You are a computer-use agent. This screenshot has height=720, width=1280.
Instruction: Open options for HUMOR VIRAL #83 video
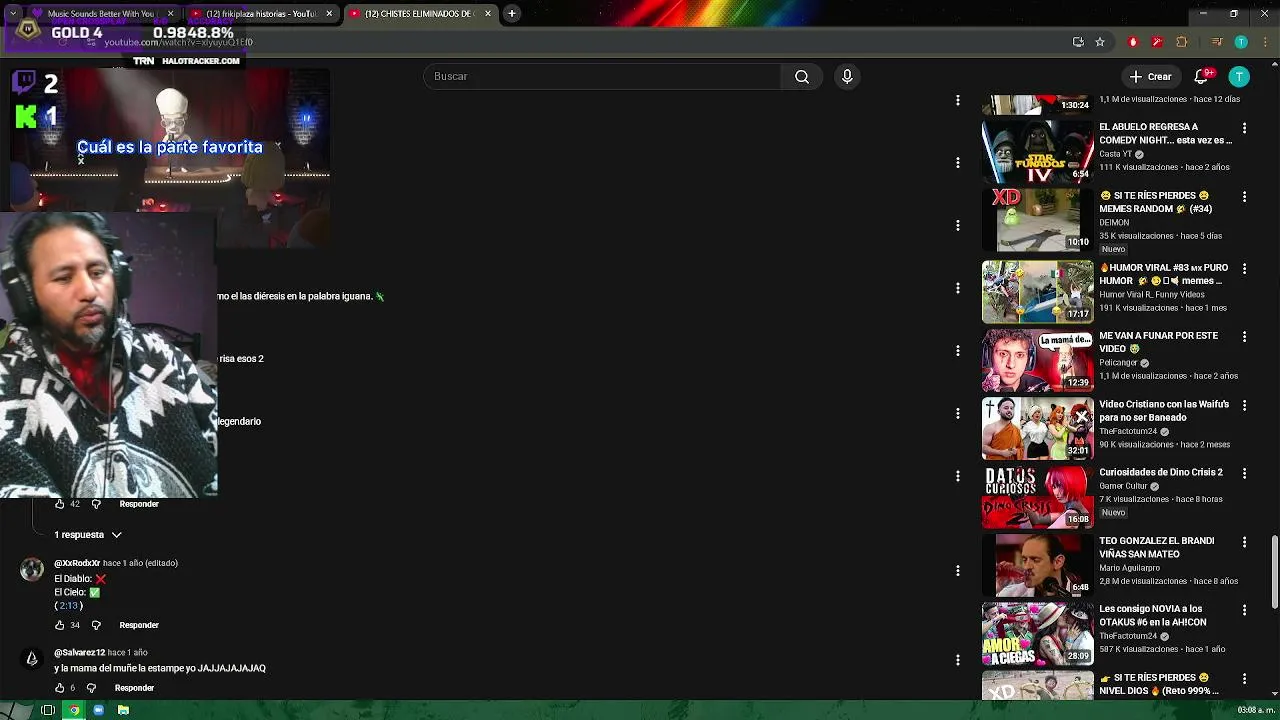1244,269
